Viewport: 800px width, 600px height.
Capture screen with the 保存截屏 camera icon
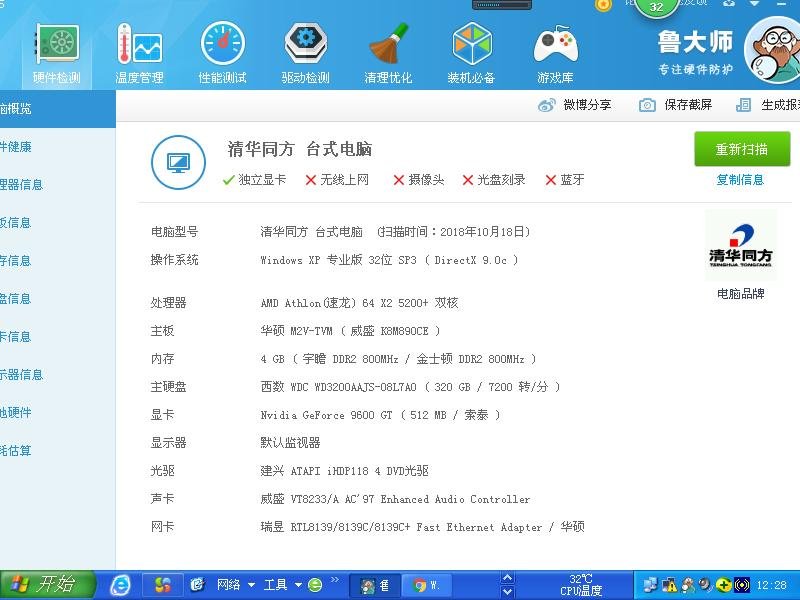click(648, 104)
